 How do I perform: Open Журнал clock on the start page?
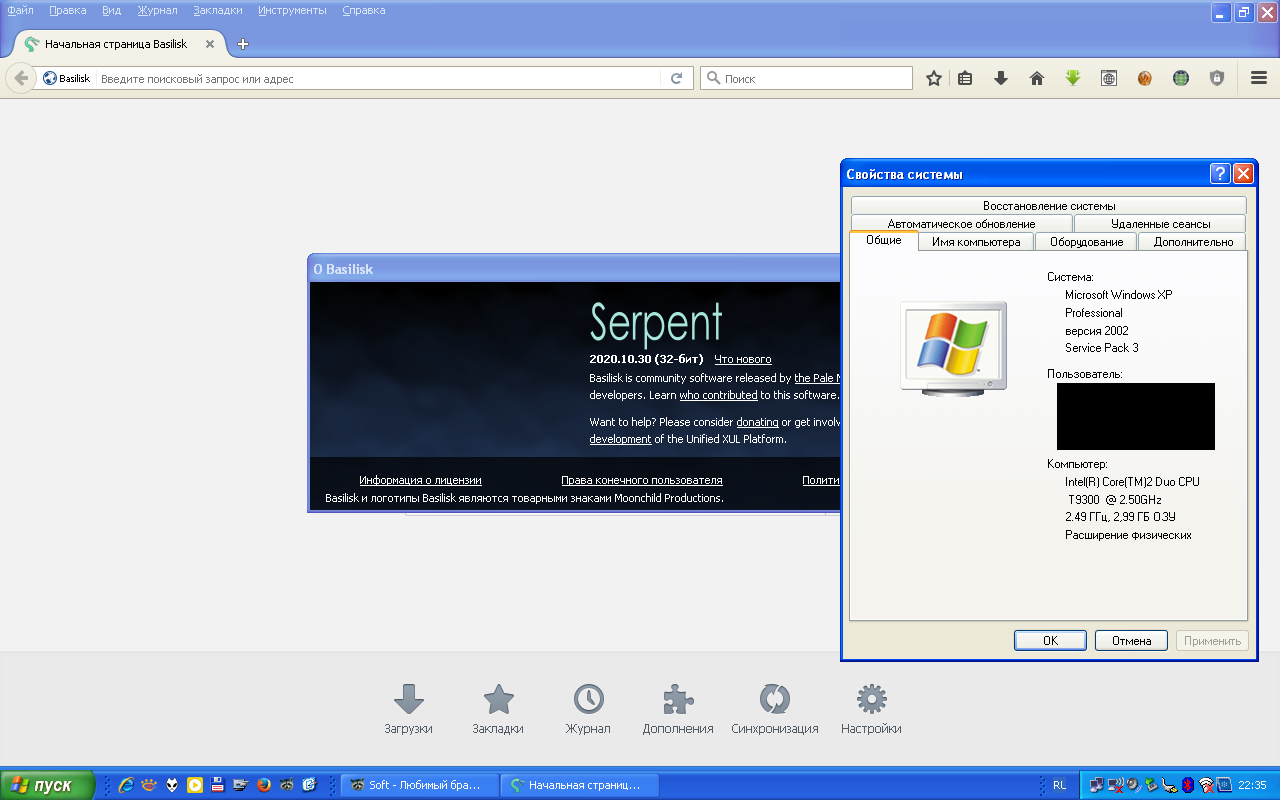(588, 710)
